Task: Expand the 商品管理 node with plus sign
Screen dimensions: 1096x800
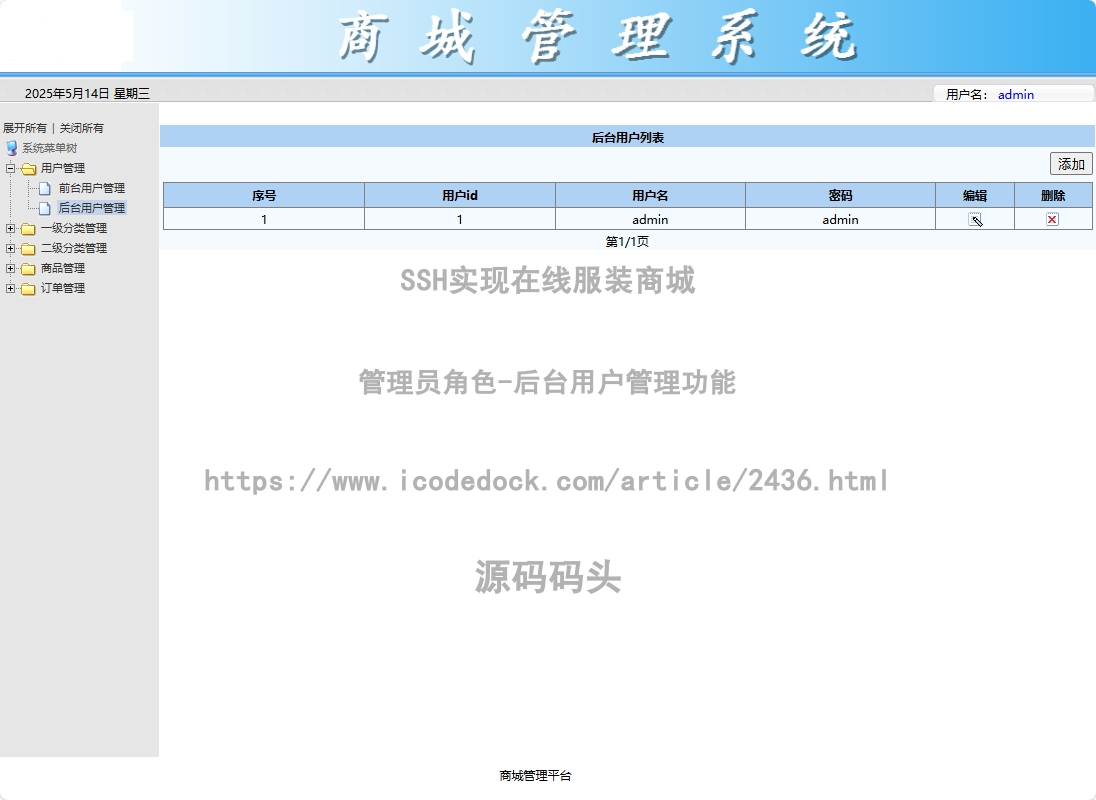Action: click(x=10, y=268)
